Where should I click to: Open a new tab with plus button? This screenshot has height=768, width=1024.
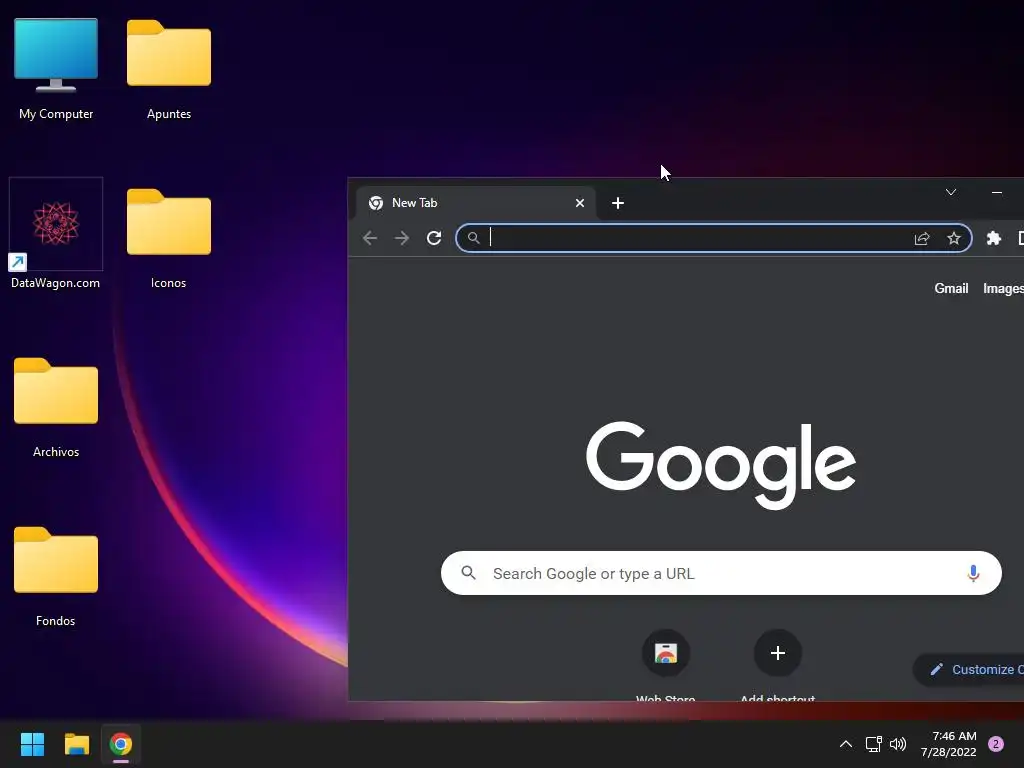pos(618,203)
